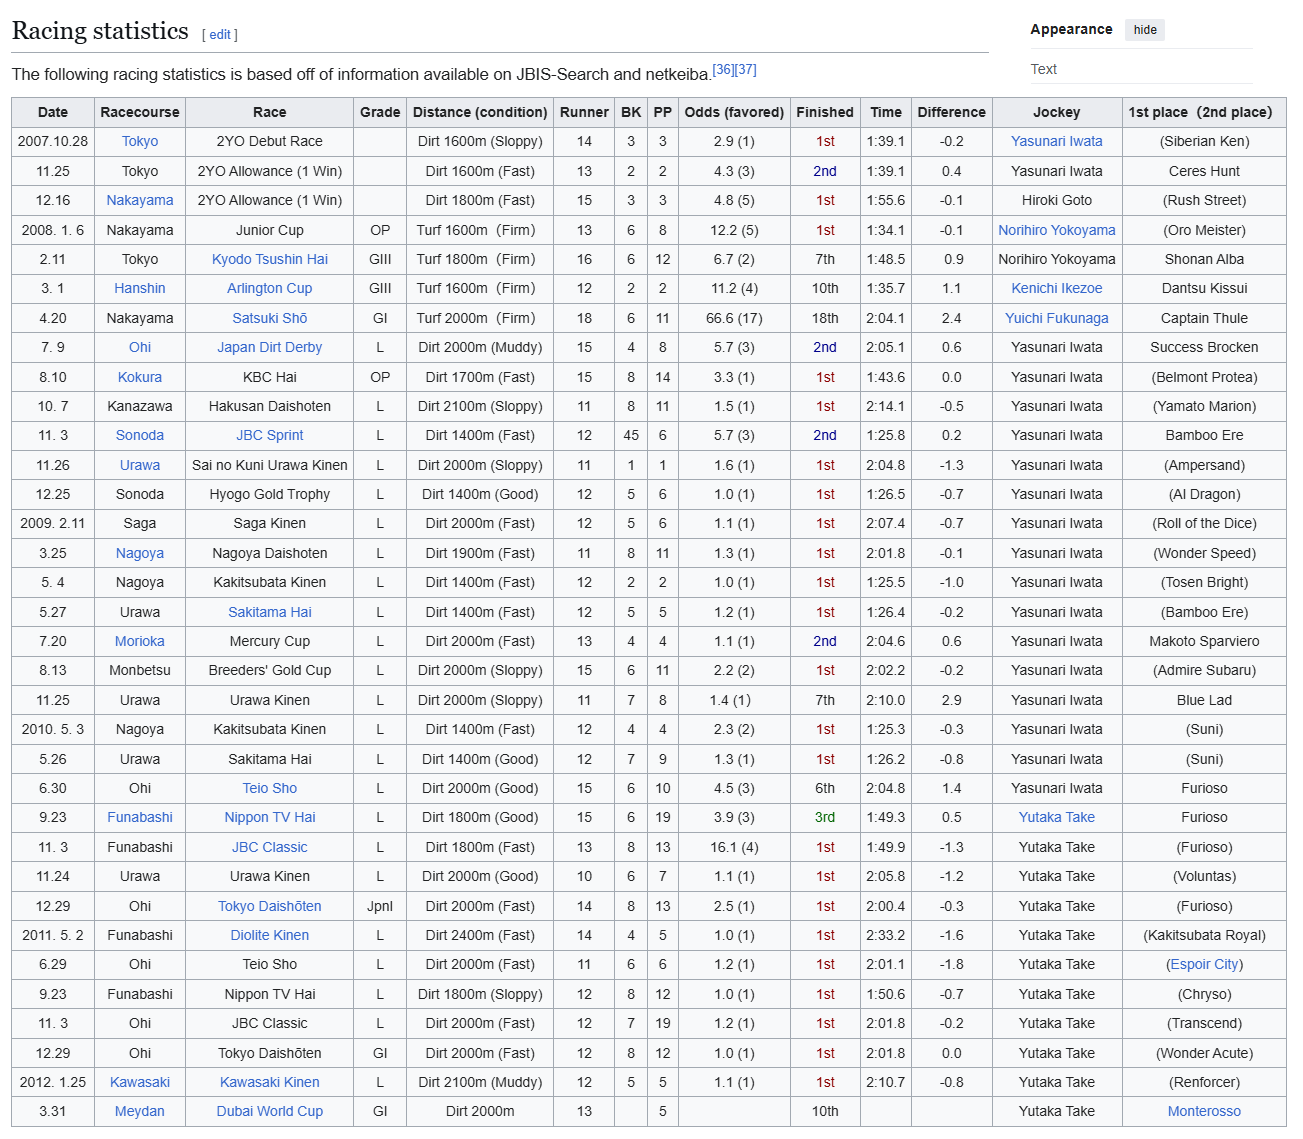Open the Diolite Kinen race link
This screenshot has height=1139, width=1303.
(x=270, y=936)
